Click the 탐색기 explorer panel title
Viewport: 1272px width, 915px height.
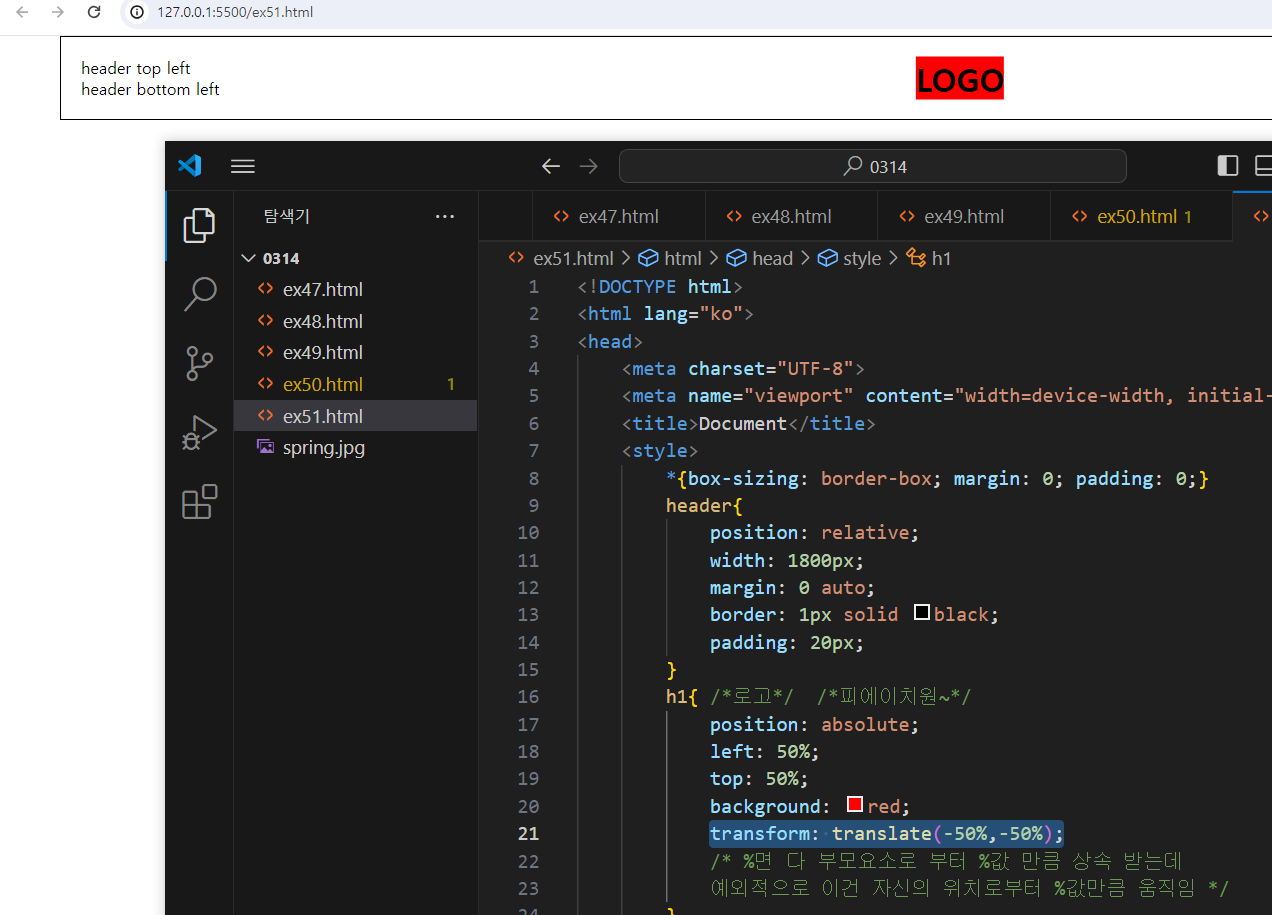pyautogui.click(x=287, y=216)
